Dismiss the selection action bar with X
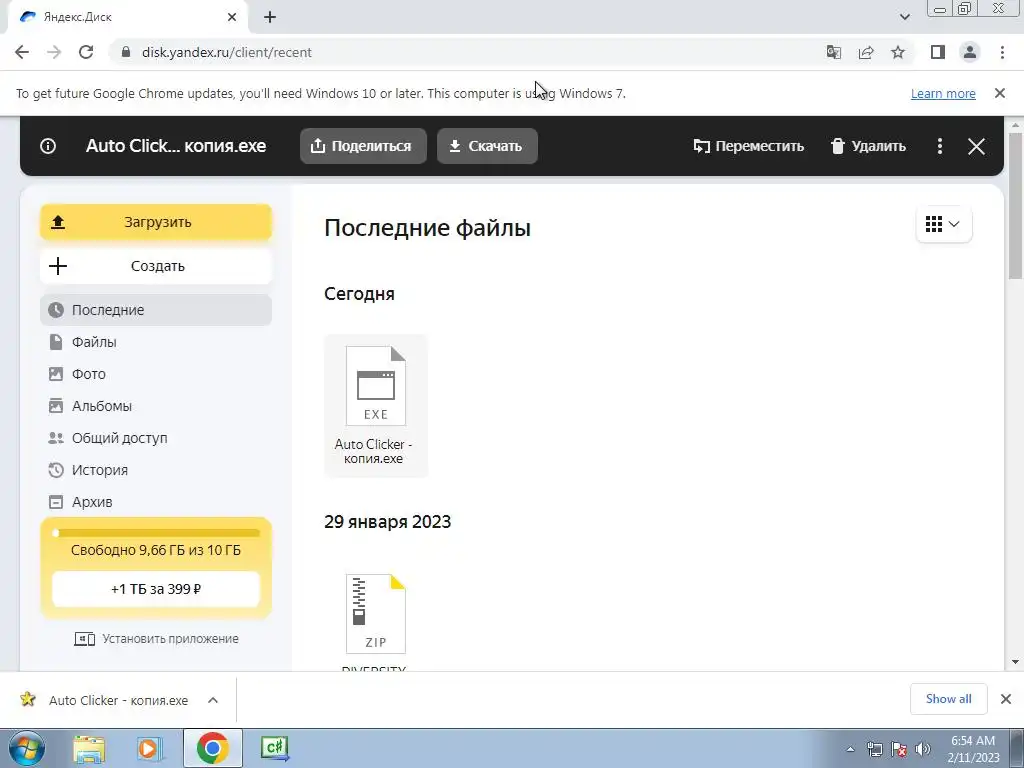The image size is (1024, 768). tap(976, 146)
